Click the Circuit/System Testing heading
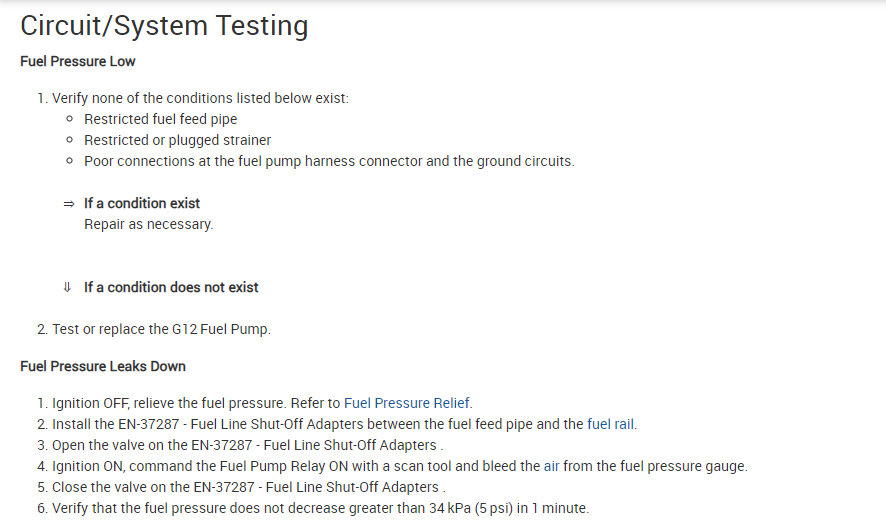Screen dimensions: 886x524 [164, 26]
